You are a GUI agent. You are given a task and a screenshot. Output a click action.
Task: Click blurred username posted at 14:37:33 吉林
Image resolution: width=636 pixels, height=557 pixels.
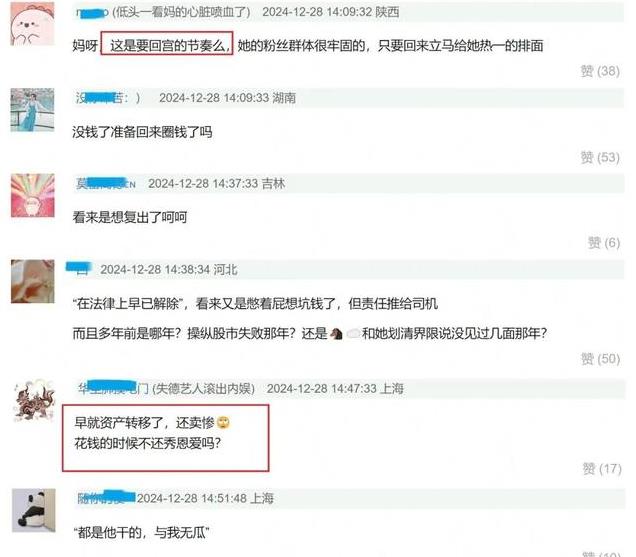[105, 184]
